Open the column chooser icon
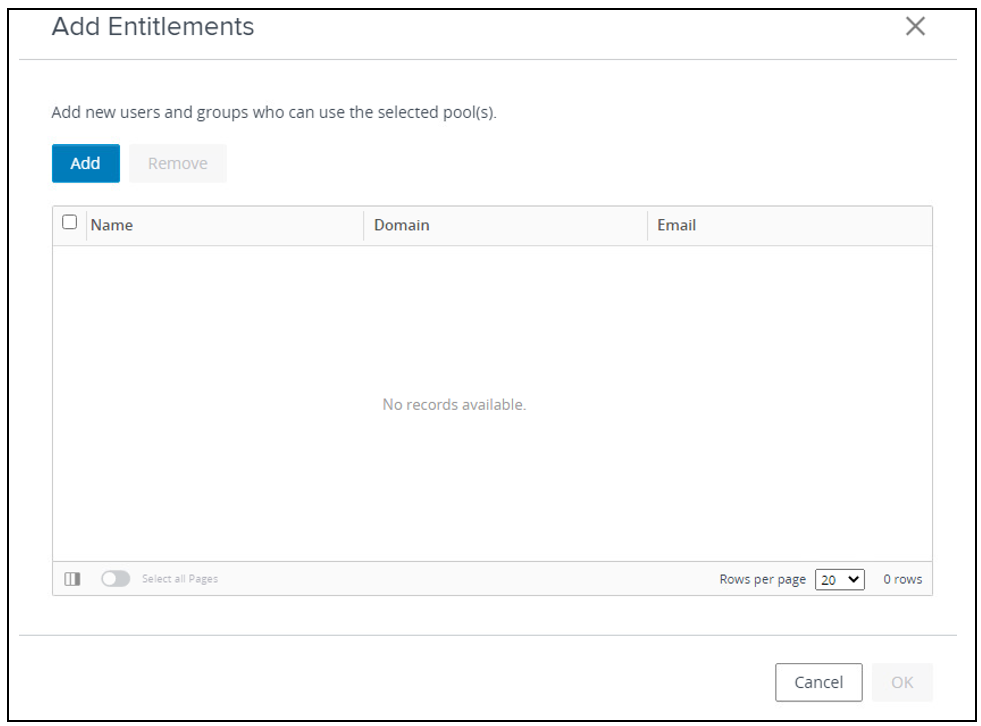Screen dimensions: 981x726 [72, 579]
